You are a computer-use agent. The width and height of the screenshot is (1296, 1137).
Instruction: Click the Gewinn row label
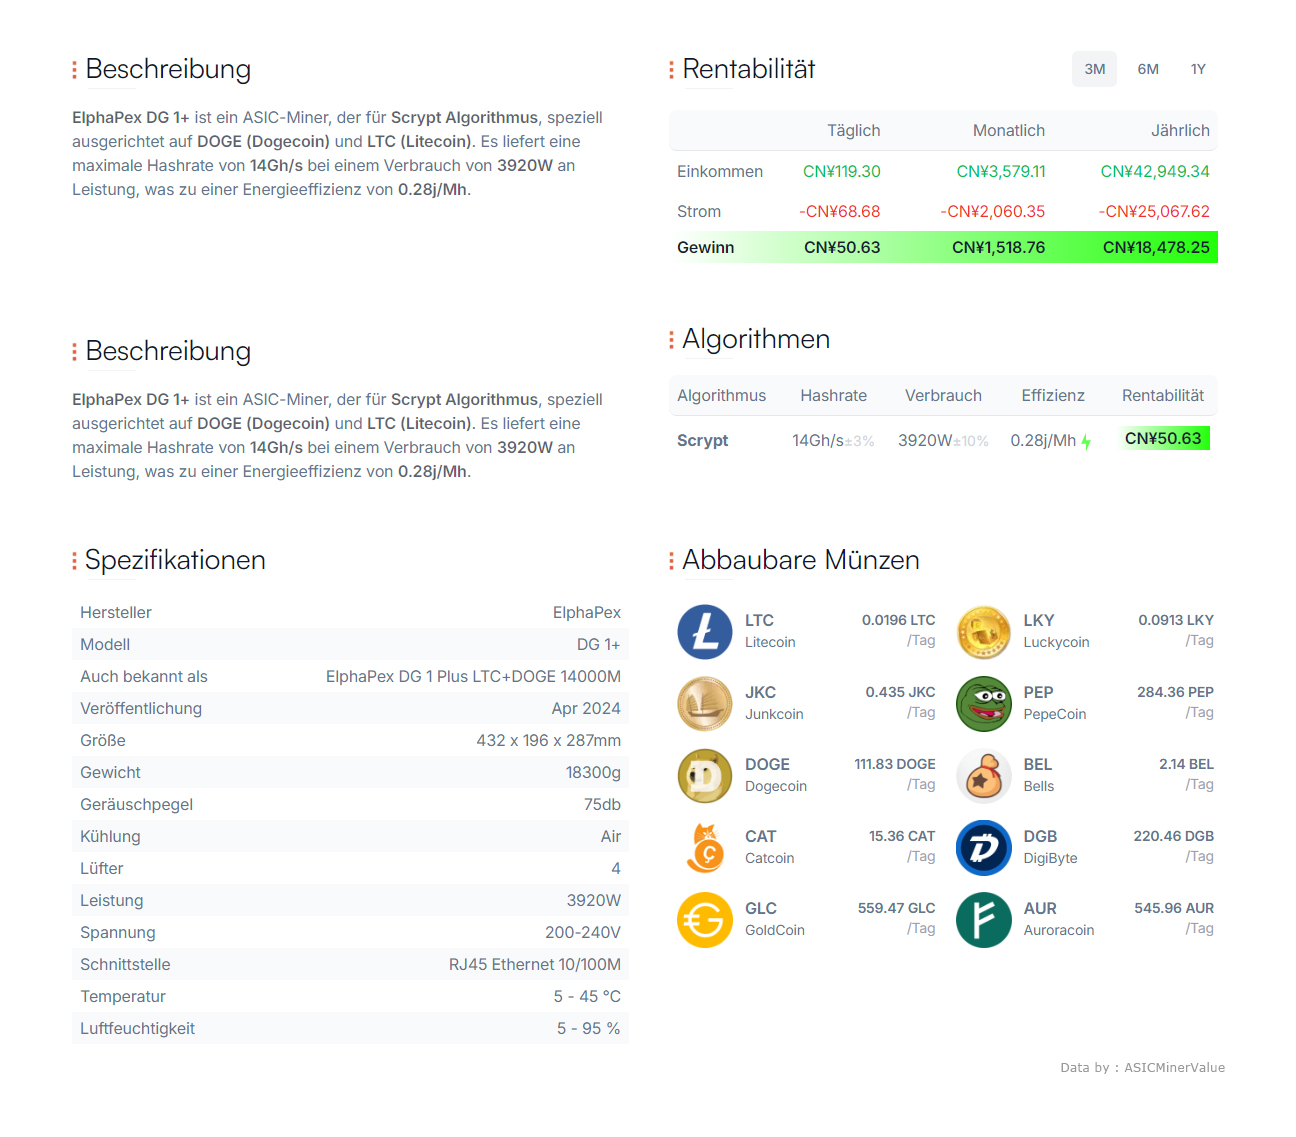705,247
